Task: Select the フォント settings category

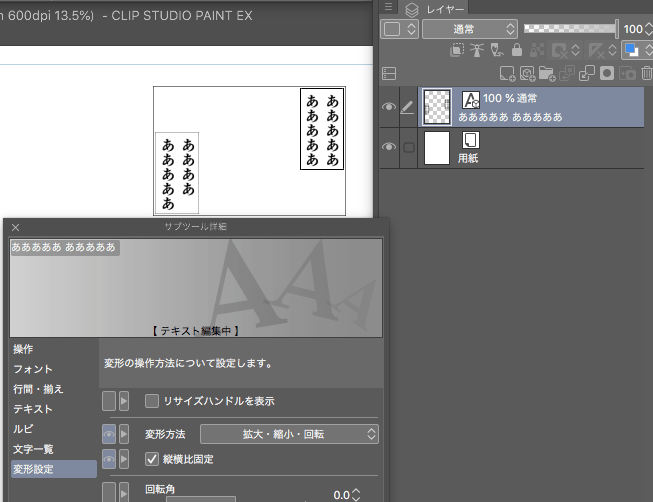Action: click(33, 369)
